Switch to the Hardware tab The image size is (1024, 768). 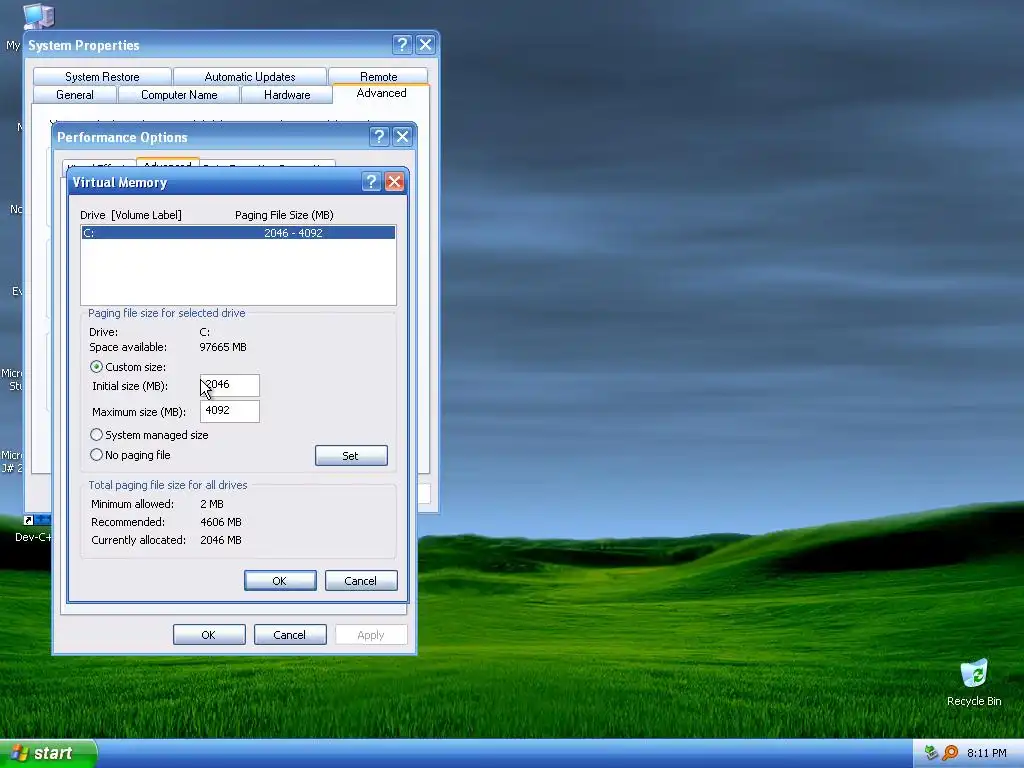point(287,95)
